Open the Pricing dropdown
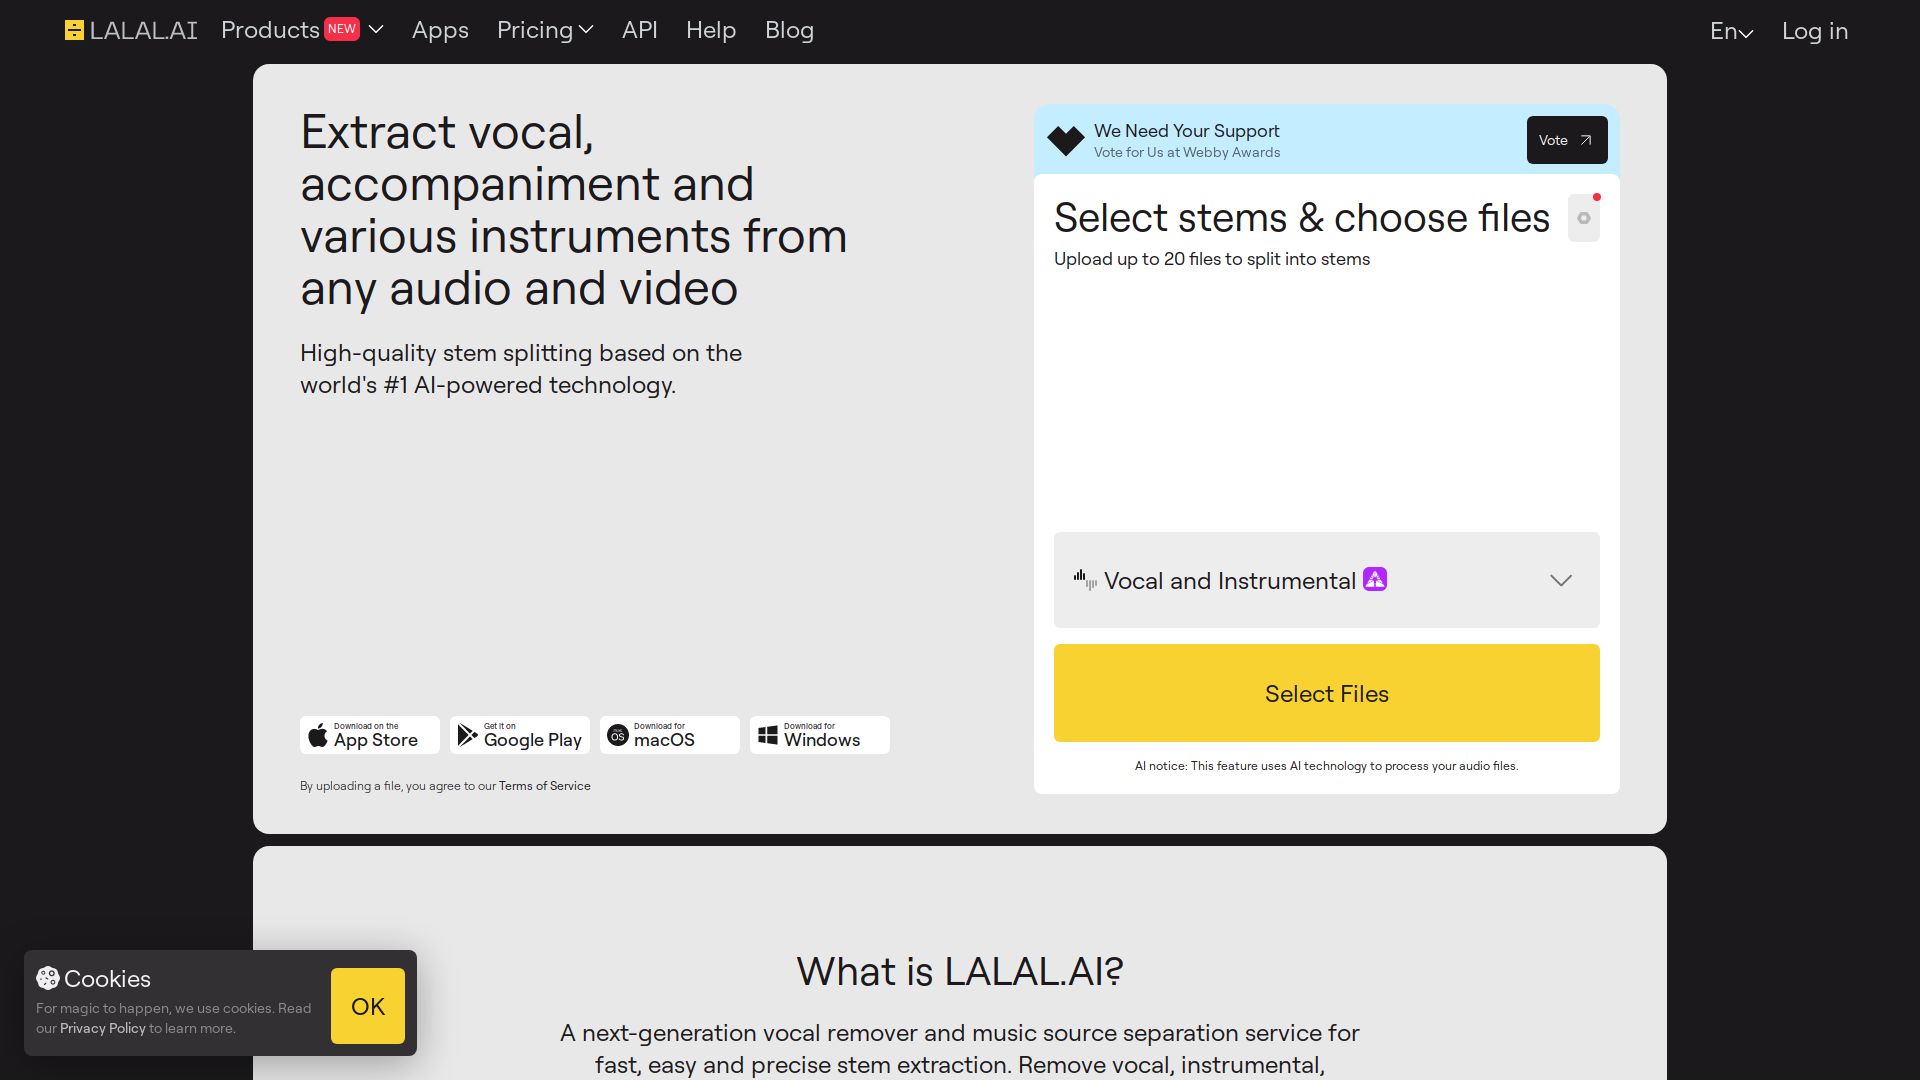The height and width of the screenshot is (1080, 1920). tap(543, 30)
